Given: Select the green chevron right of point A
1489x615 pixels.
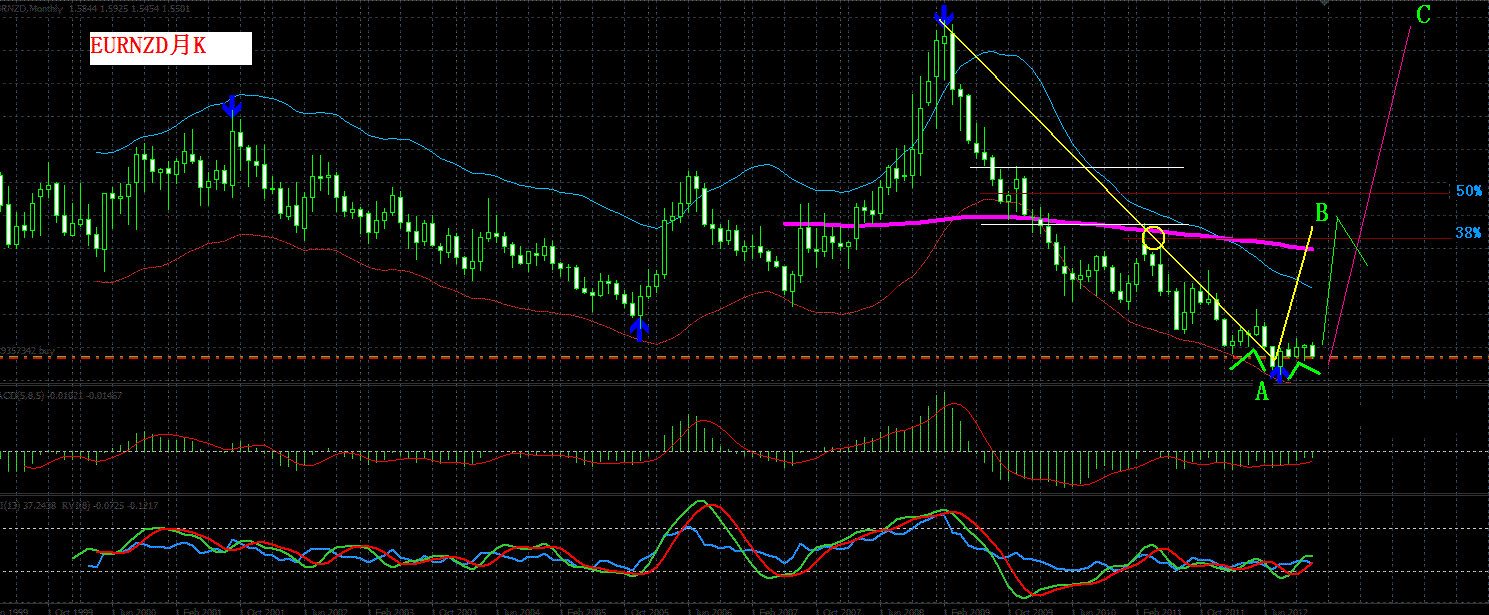Looking at the screenshot, I should [1304, 369].
